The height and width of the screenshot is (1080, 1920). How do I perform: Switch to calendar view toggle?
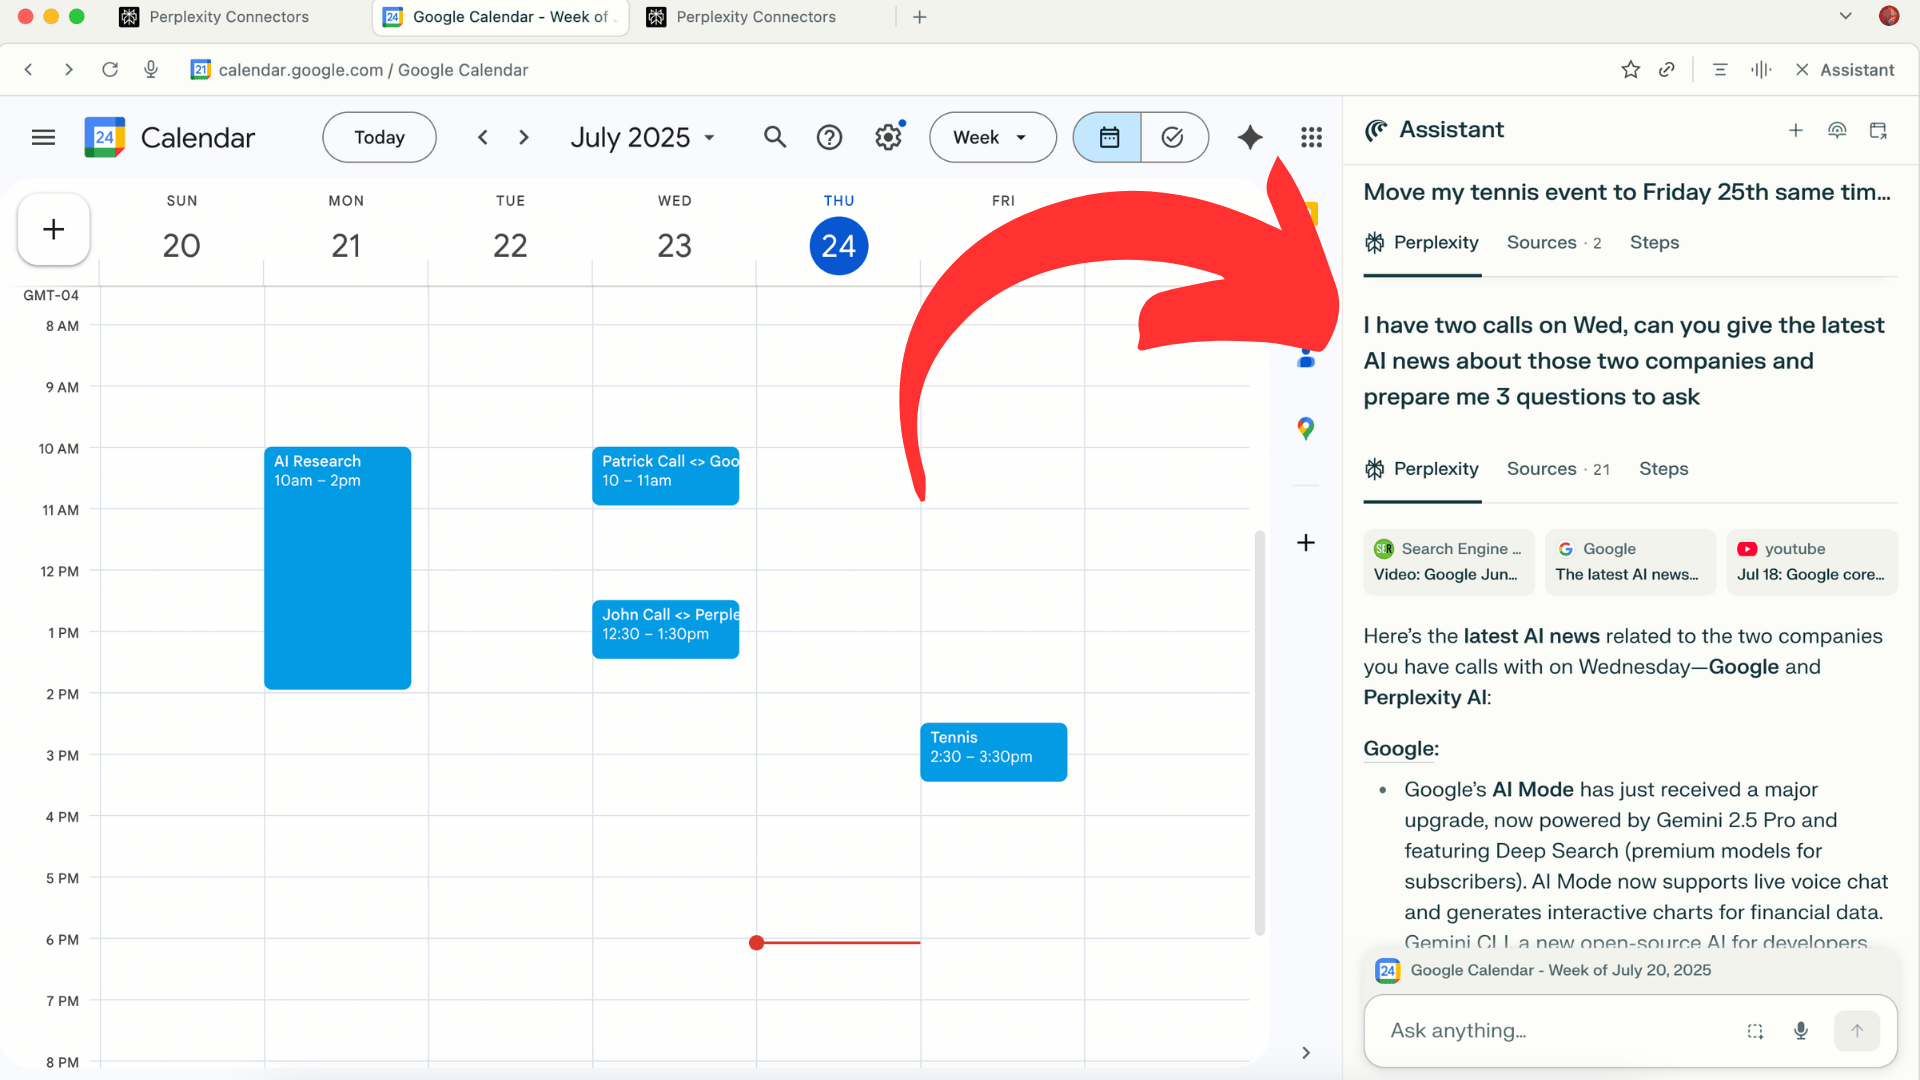pos(1108,137)
